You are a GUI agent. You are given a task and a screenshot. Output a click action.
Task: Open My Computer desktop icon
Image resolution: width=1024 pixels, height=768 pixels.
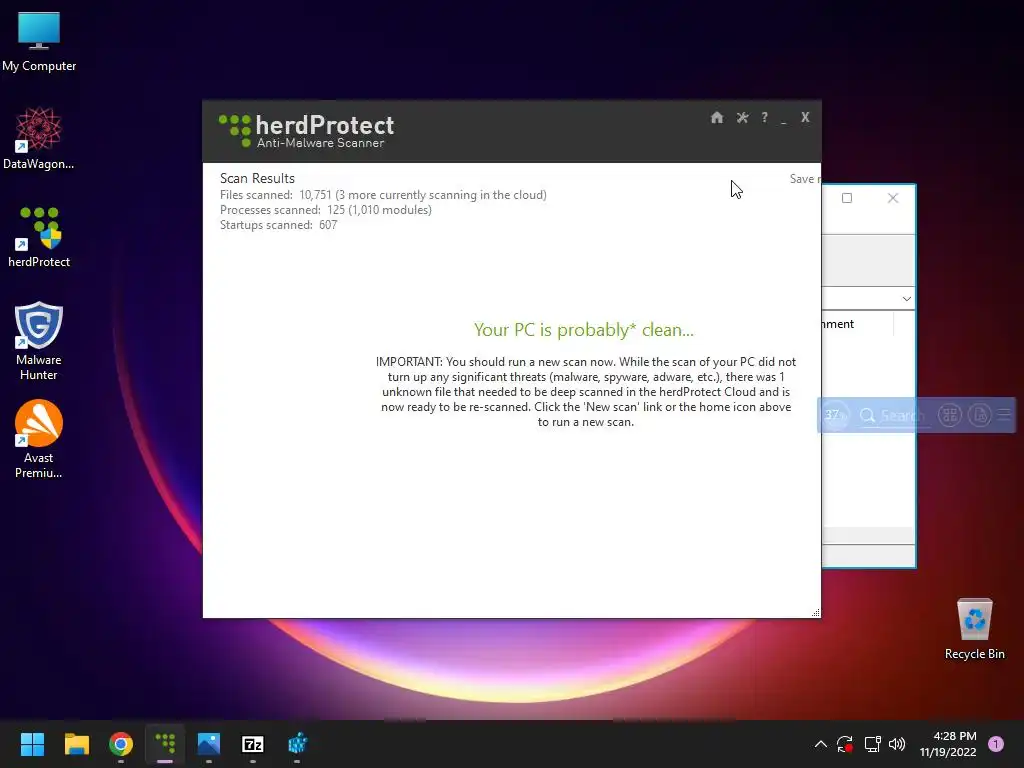[39, 42]
